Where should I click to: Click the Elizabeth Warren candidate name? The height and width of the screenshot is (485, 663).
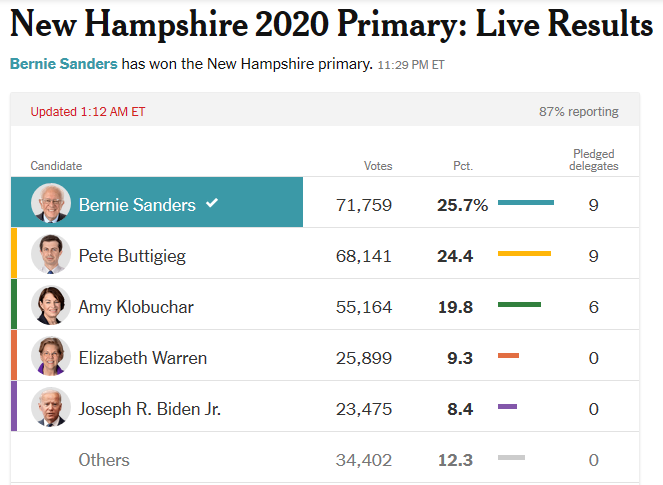coord(141,358)
